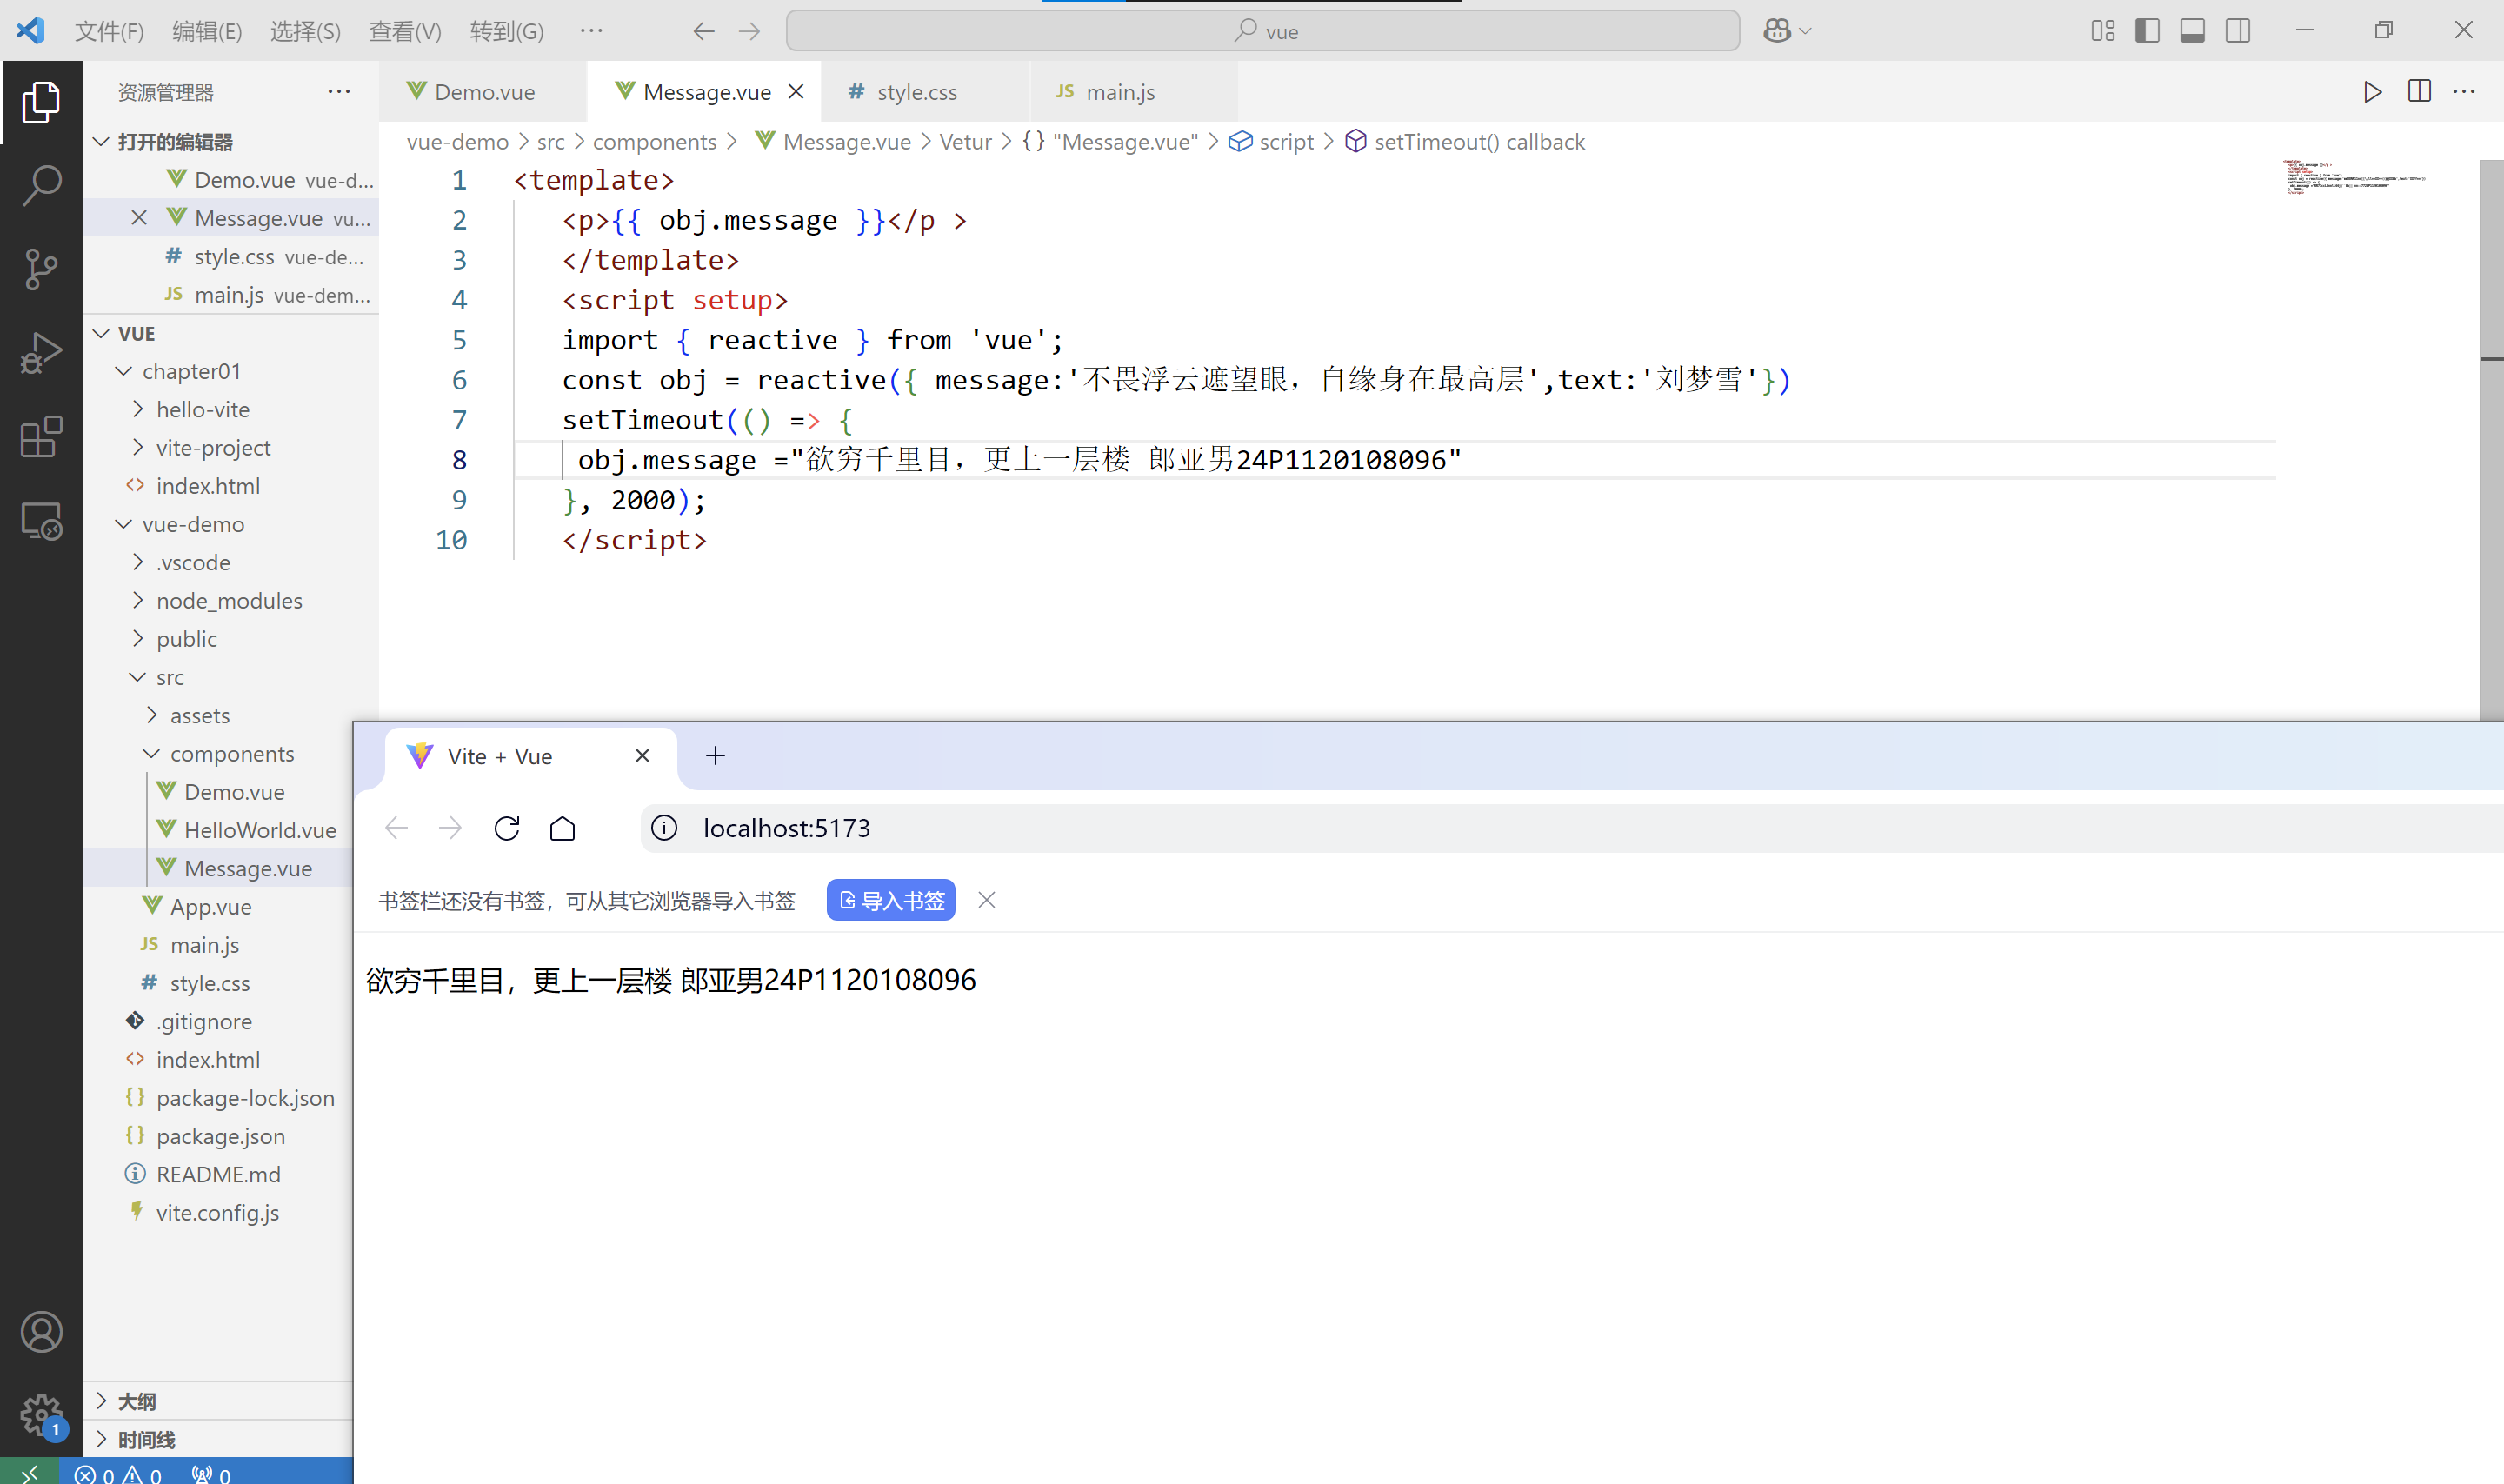
Task: Click the ports forwarded indicator in status bar
Action: tap(211, 1474)
